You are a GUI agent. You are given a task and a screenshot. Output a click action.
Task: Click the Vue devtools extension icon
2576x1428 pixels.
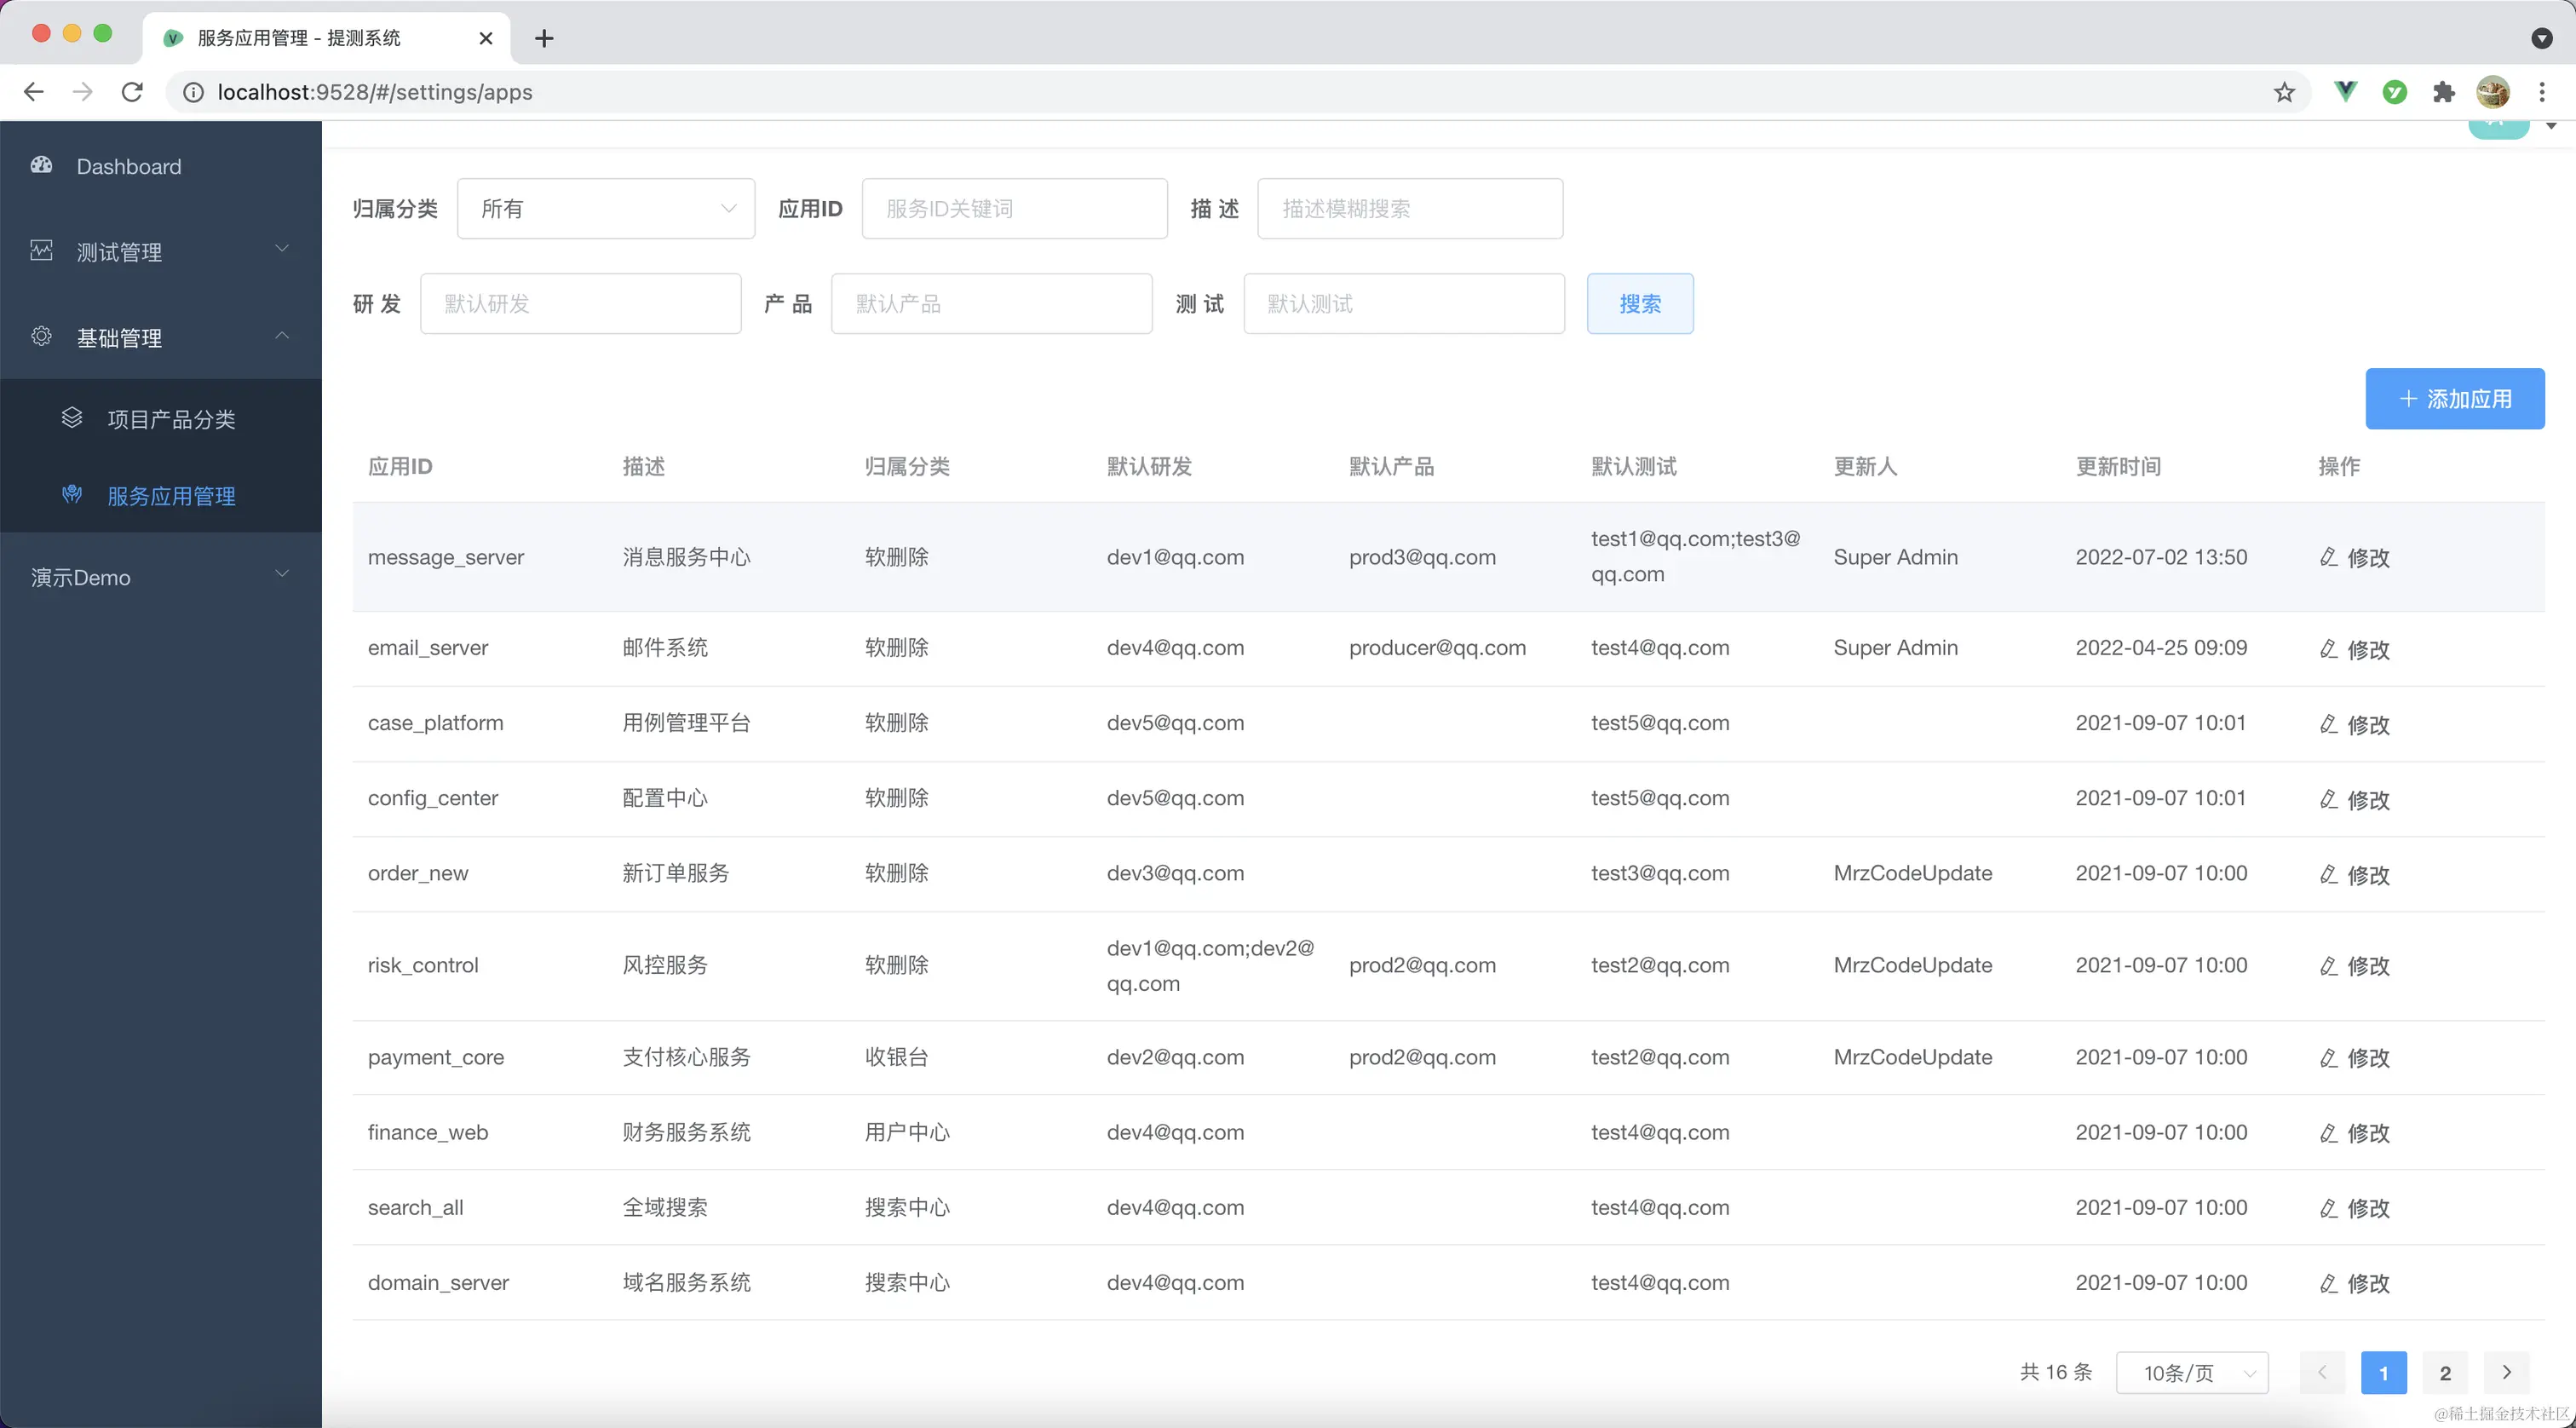[x=2345, y=92]
